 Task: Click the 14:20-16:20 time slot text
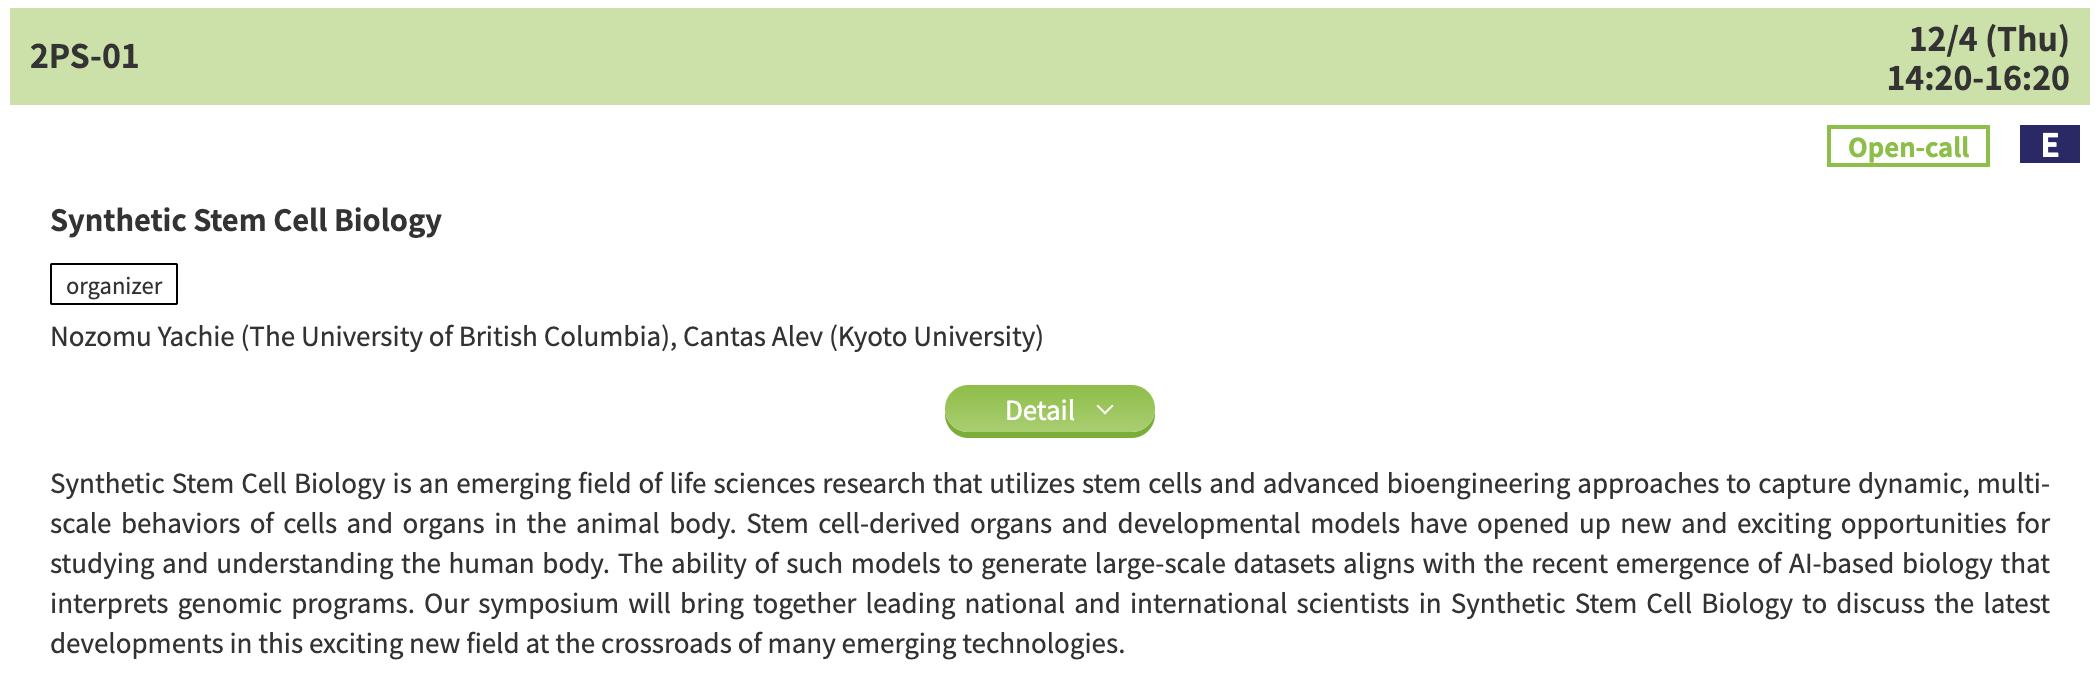tap(1977, 78)
